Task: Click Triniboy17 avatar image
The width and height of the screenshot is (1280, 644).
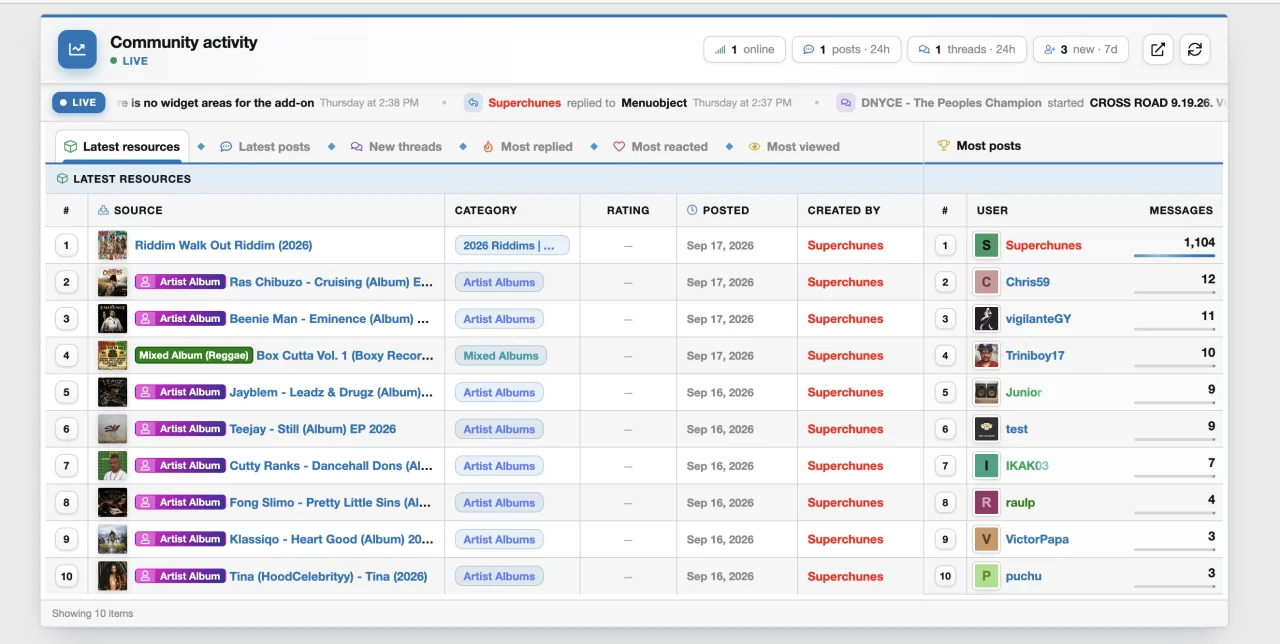Action: pos(987,355)
